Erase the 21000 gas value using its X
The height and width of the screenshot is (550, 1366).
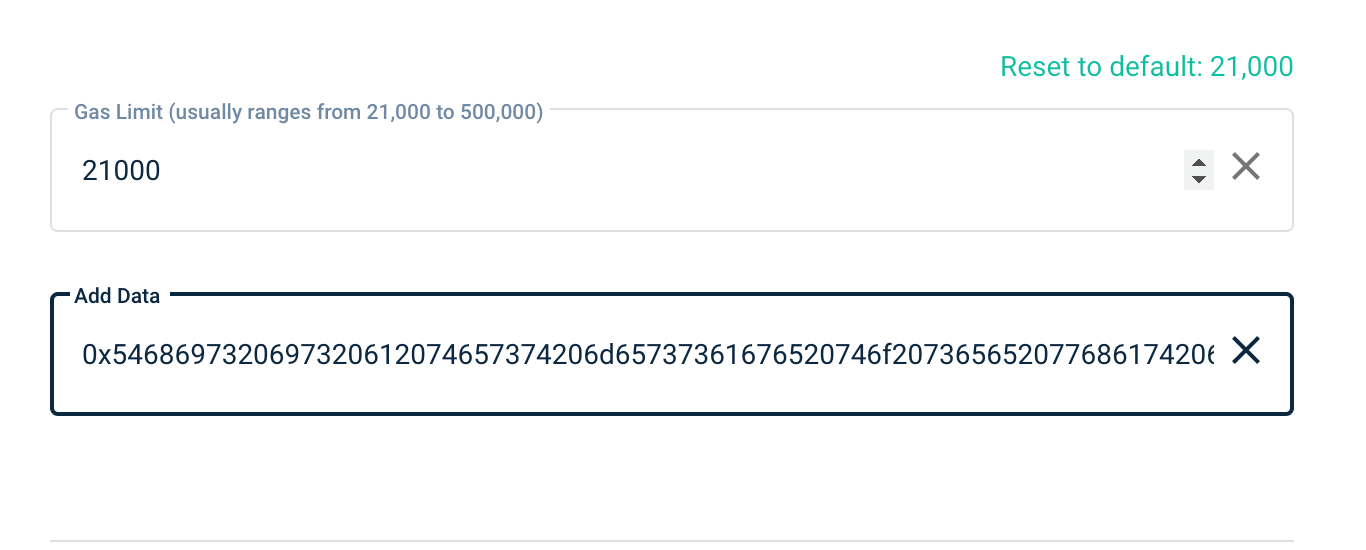click(1245, 166)
